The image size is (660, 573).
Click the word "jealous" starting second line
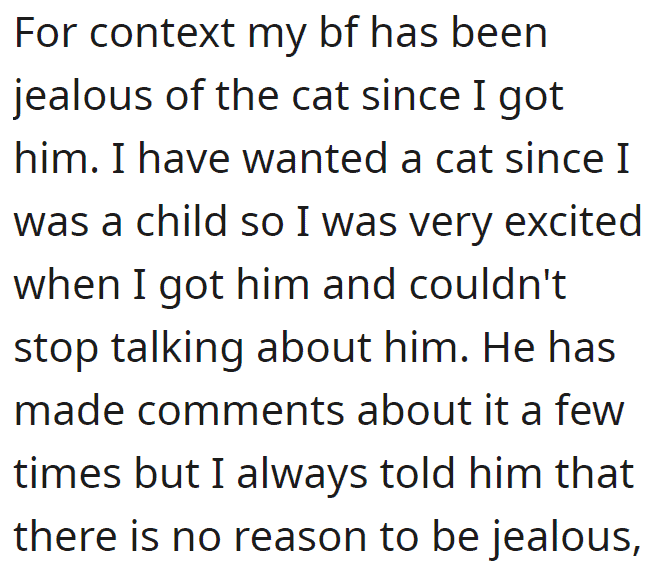click(83, 97)
